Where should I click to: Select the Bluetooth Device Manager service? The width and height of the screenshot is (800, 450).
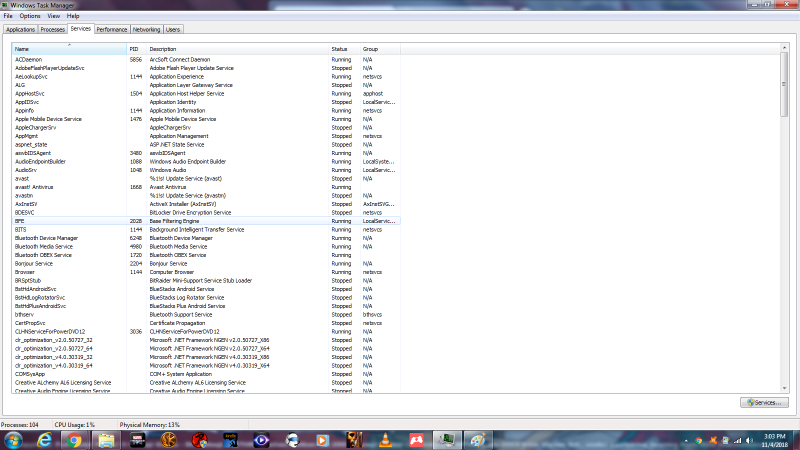(206, 238)
